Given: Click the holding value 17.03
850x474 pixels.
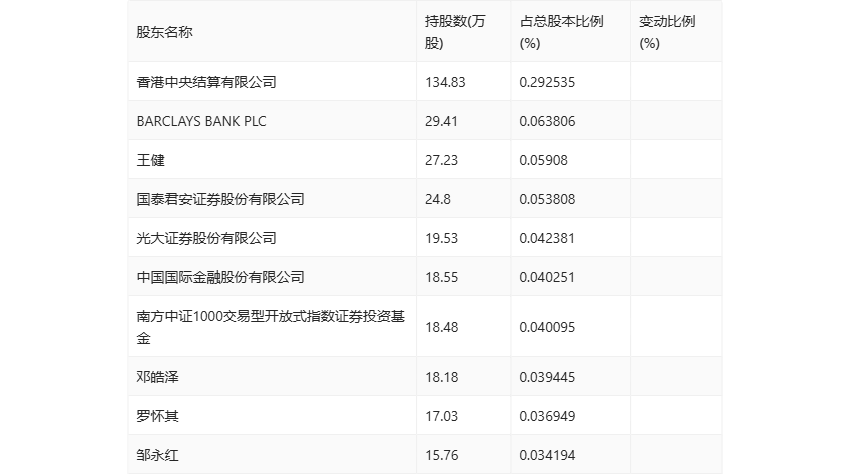Looking at the screenshot, I should [x=441, y=416].
